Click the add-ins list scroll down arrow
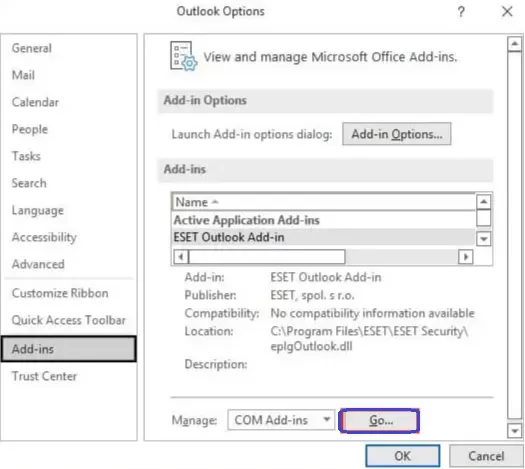 (x=483, y=239)
